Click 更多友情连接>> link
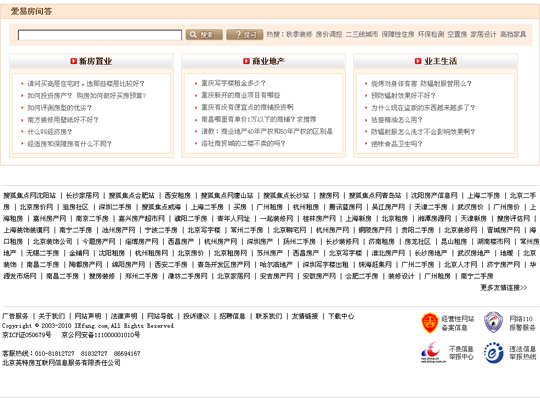The width and height of the screenshot is (540, 398). (504, 287)
